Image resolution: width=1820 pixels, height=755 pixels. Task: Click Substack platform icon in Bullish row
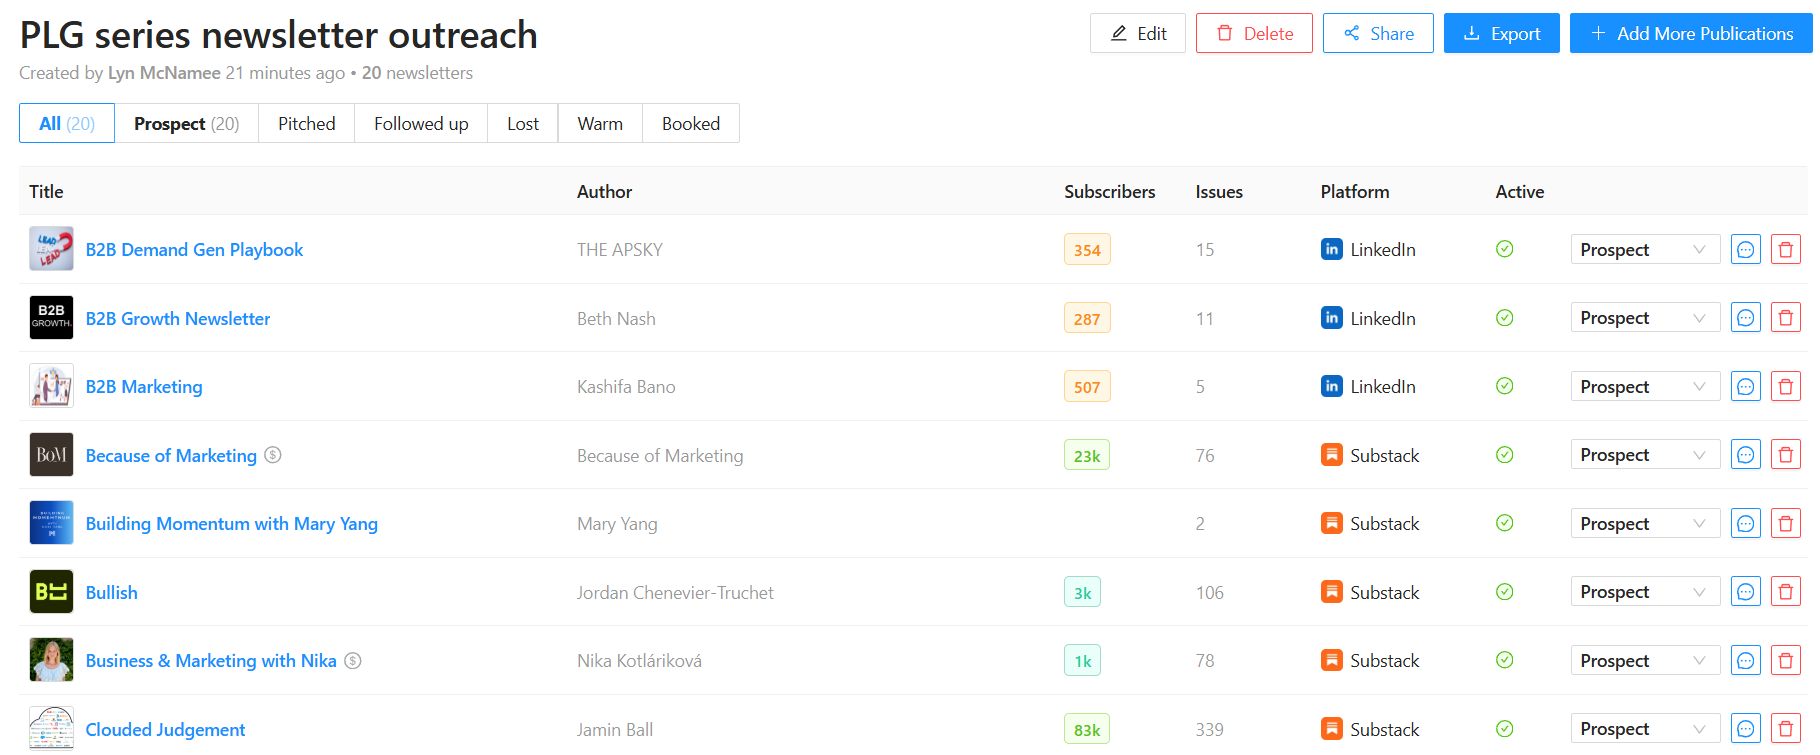(x=1332, y=592)
